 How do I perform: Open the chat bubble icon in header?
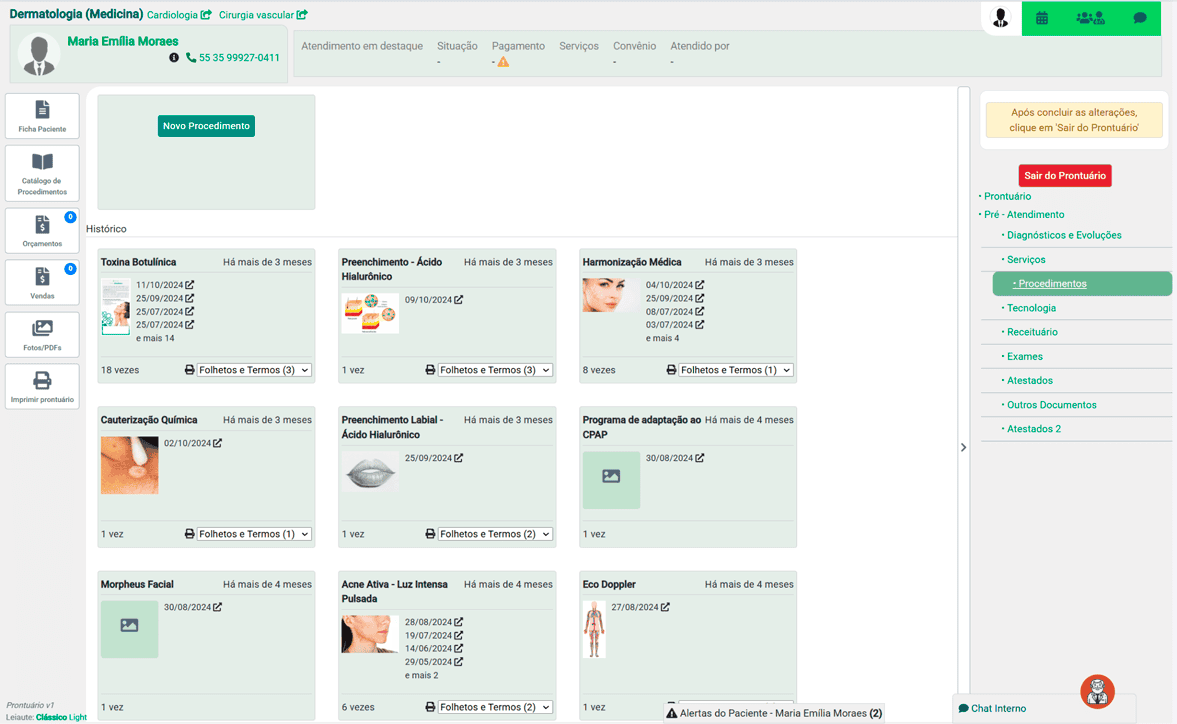pos(1139,18)
